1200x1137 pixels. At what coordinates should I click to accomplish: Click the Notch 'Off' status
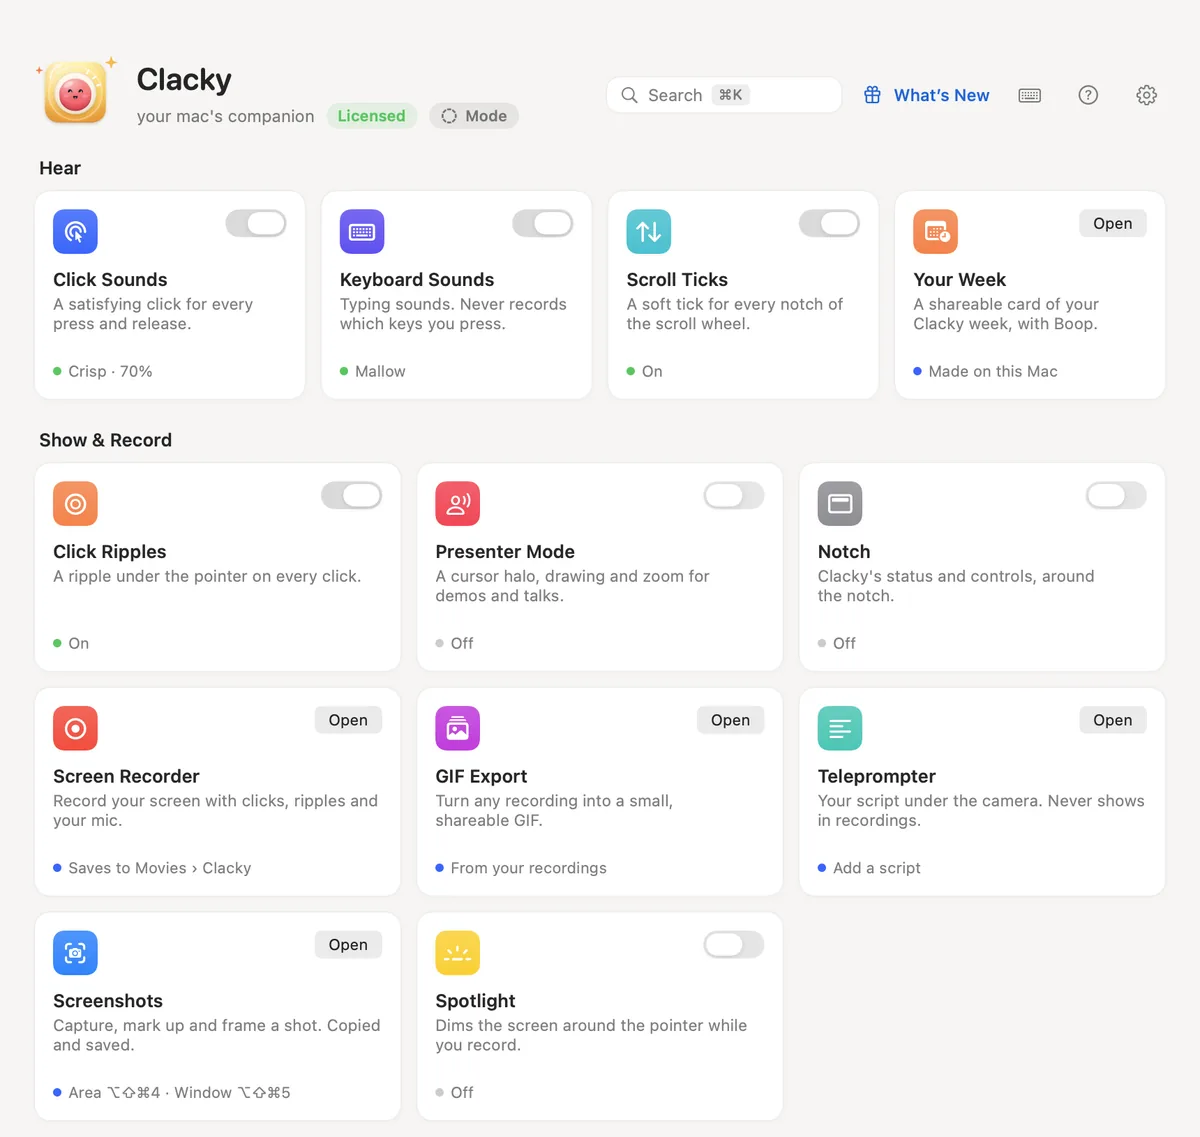pos(844,643)
